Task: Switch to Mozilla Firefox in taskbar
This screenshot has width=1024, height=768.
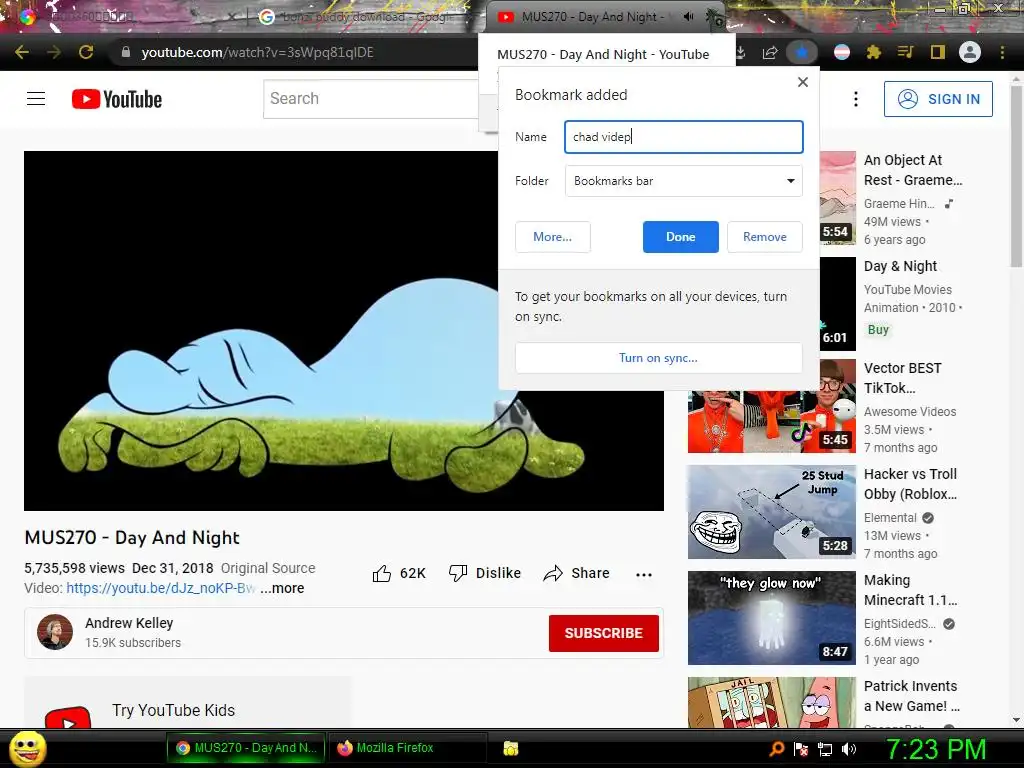Action: click(x=407, y=748)
